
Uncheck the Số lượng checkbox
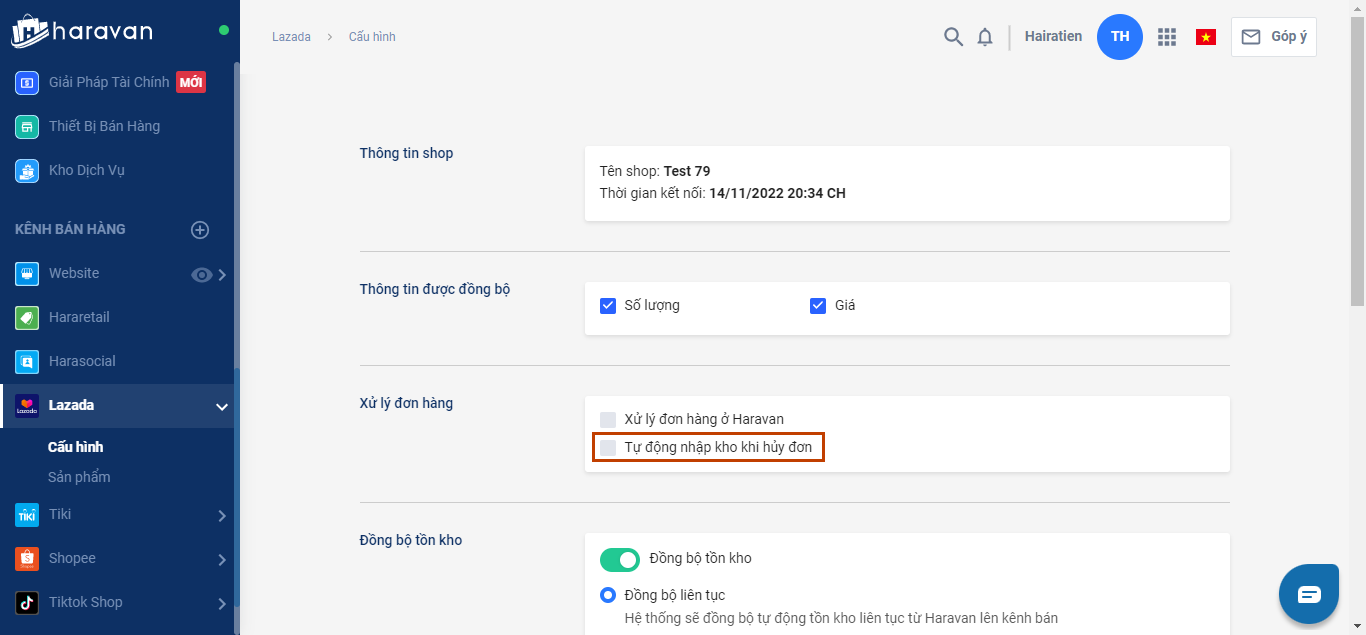(x=608, y=306)
